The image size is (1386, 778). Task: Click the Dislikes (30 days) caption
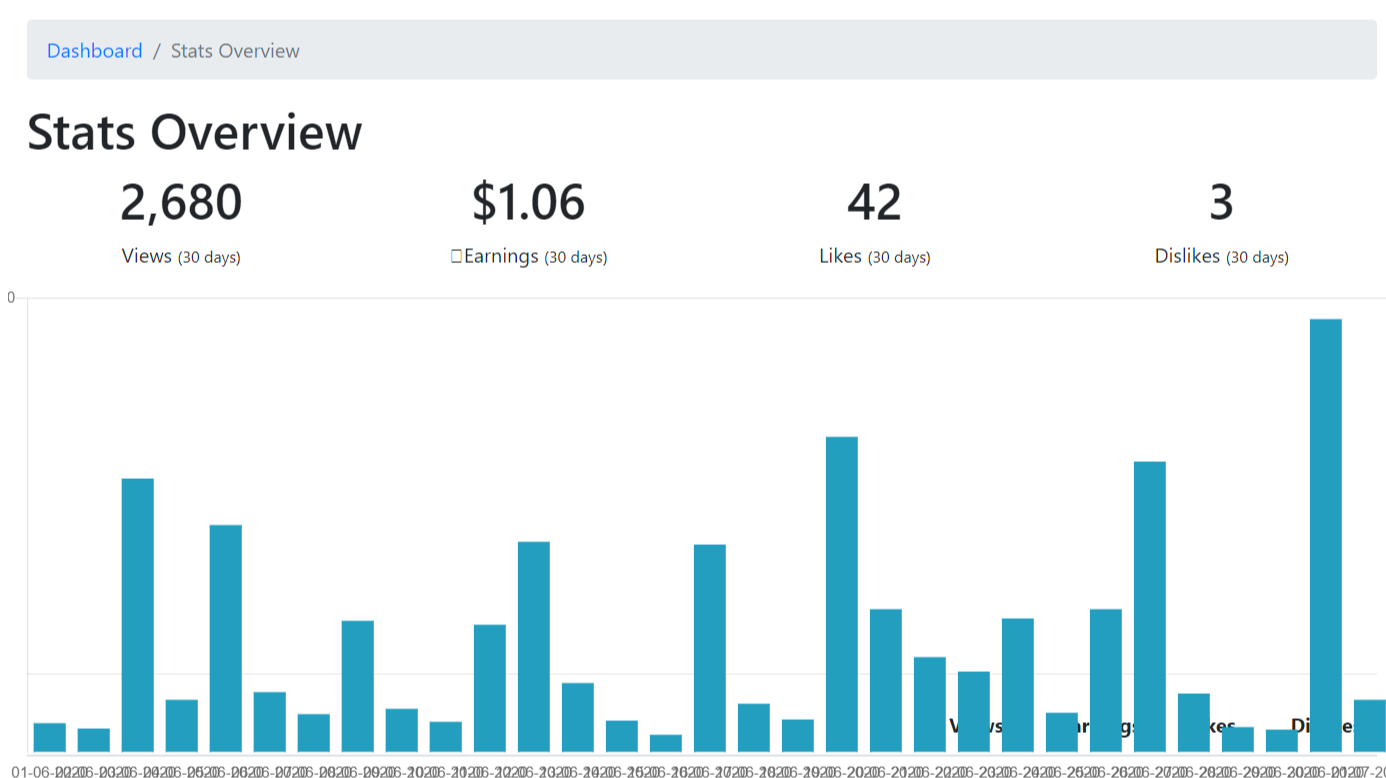(1221, 256)
